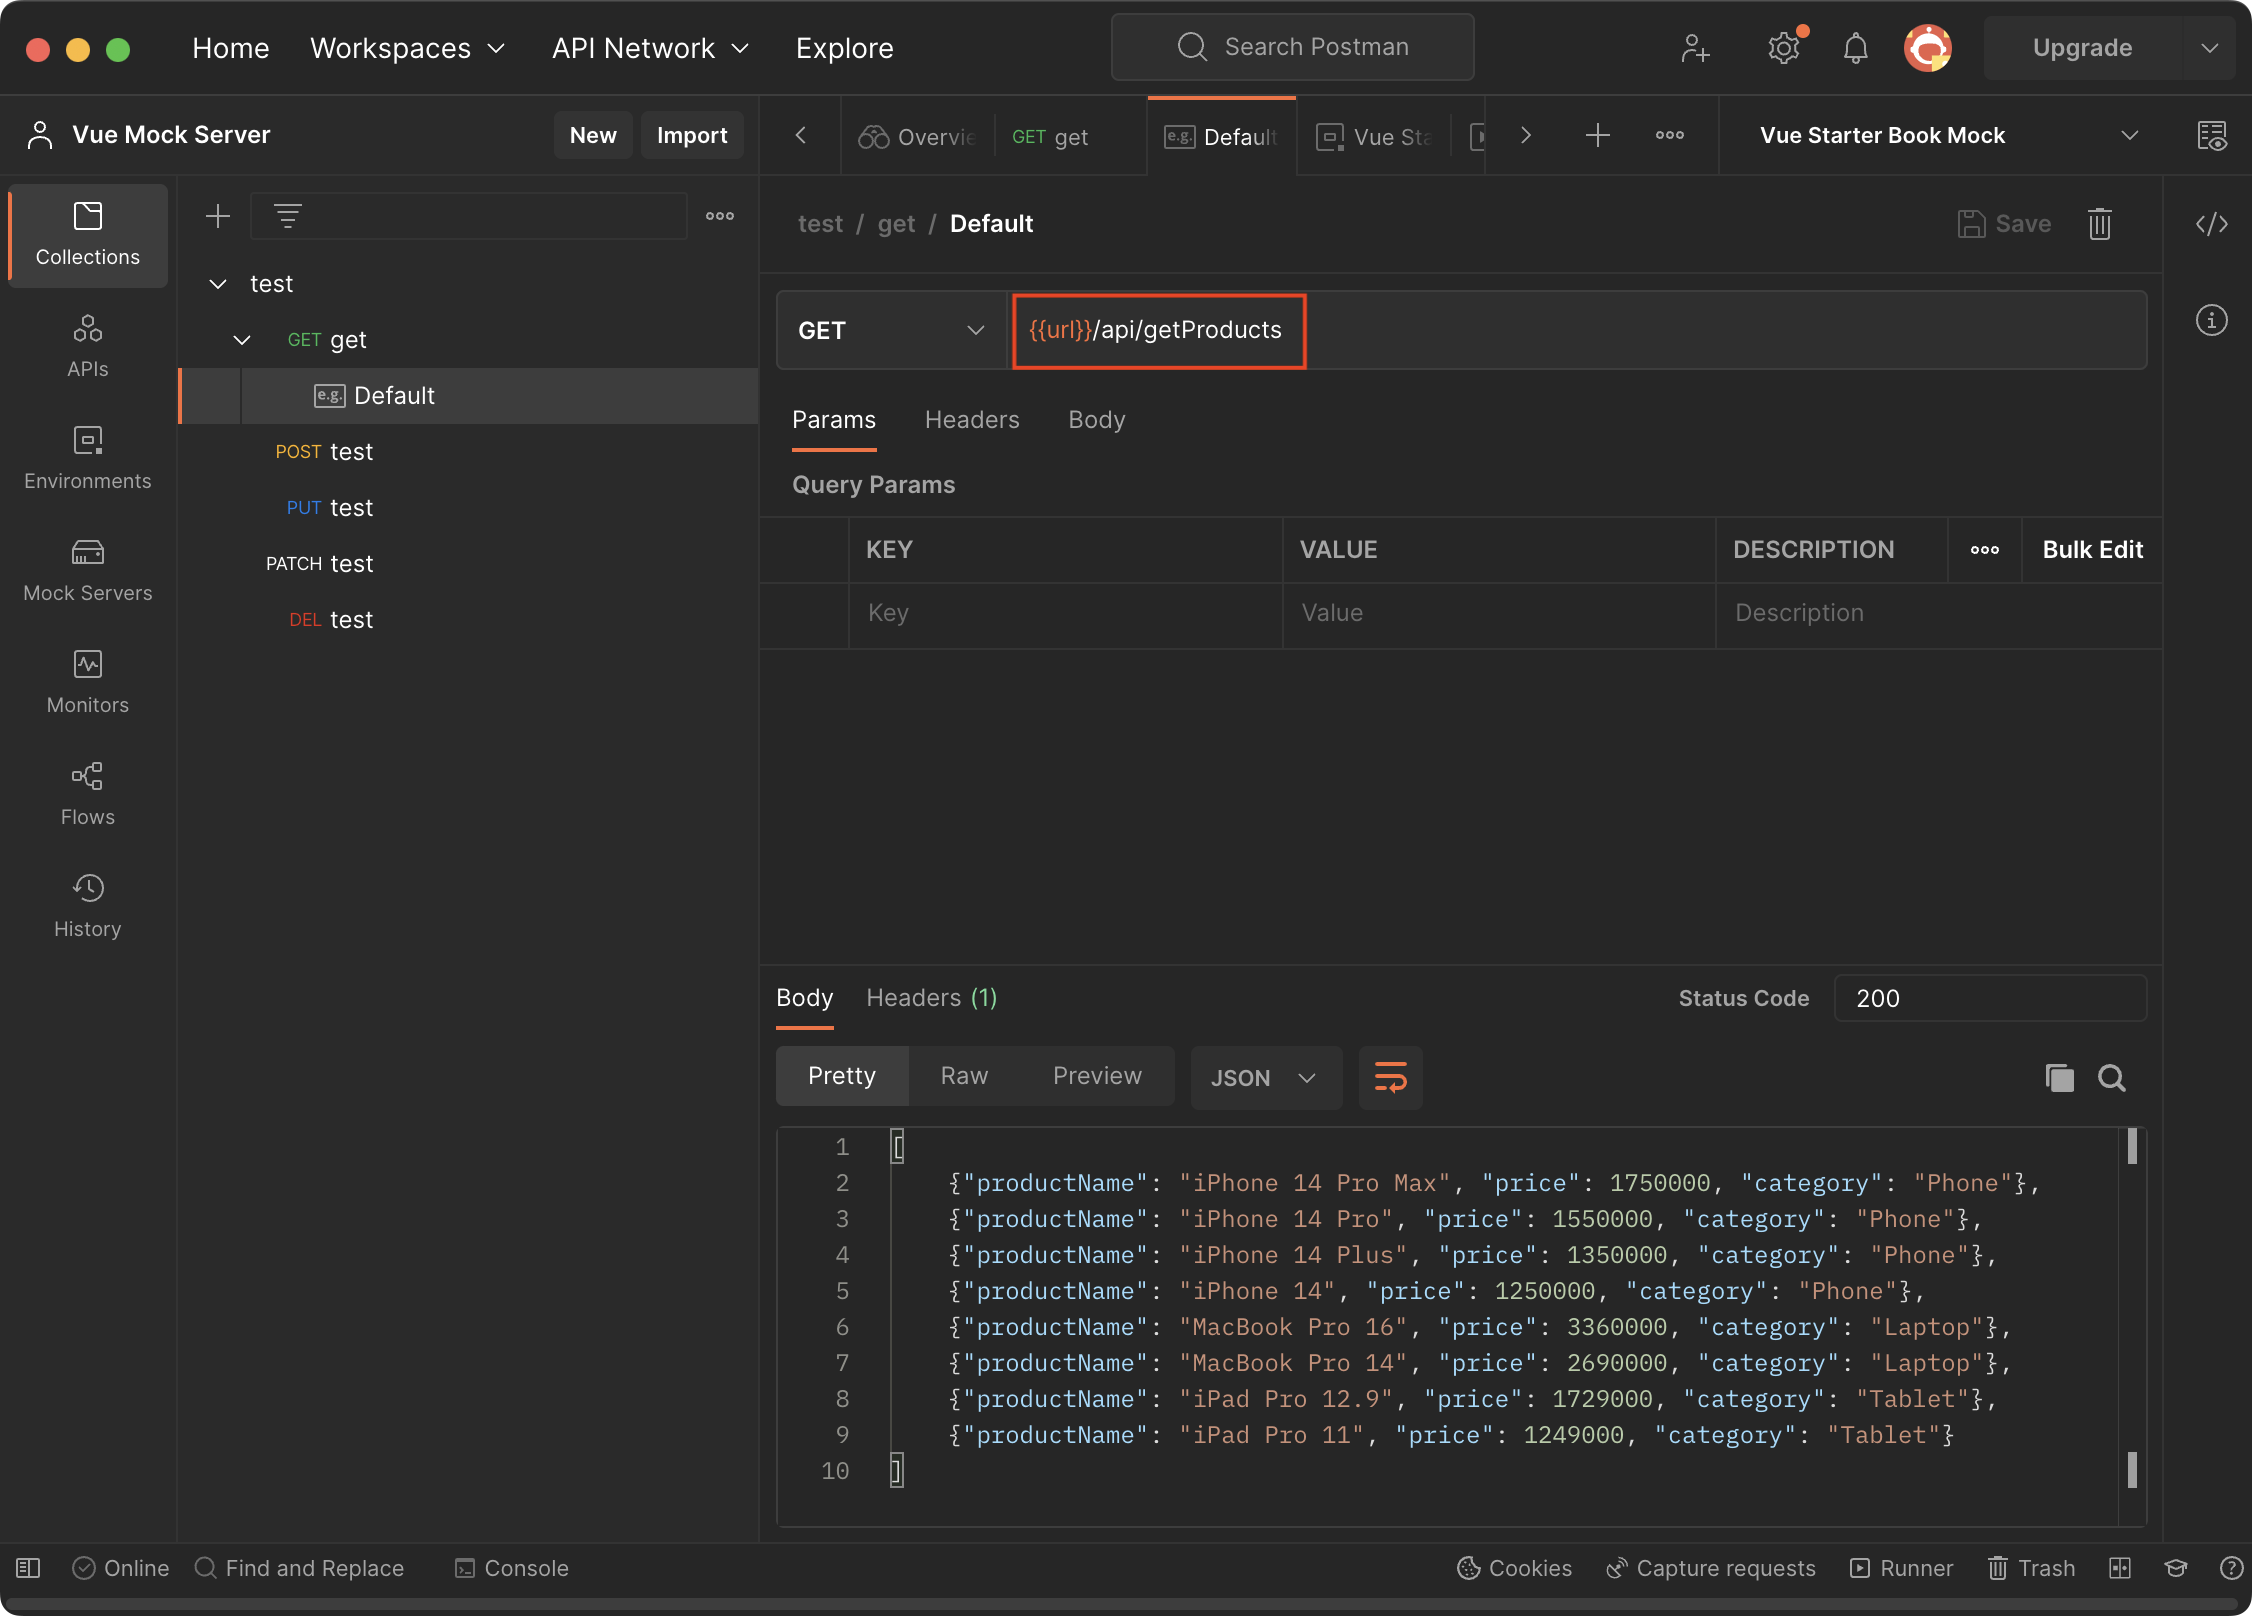Image resolution: width=2252 pixels, height=1616 pixels.
Task: Toggle the sidebar from status bar
Action: (28, 1568)
